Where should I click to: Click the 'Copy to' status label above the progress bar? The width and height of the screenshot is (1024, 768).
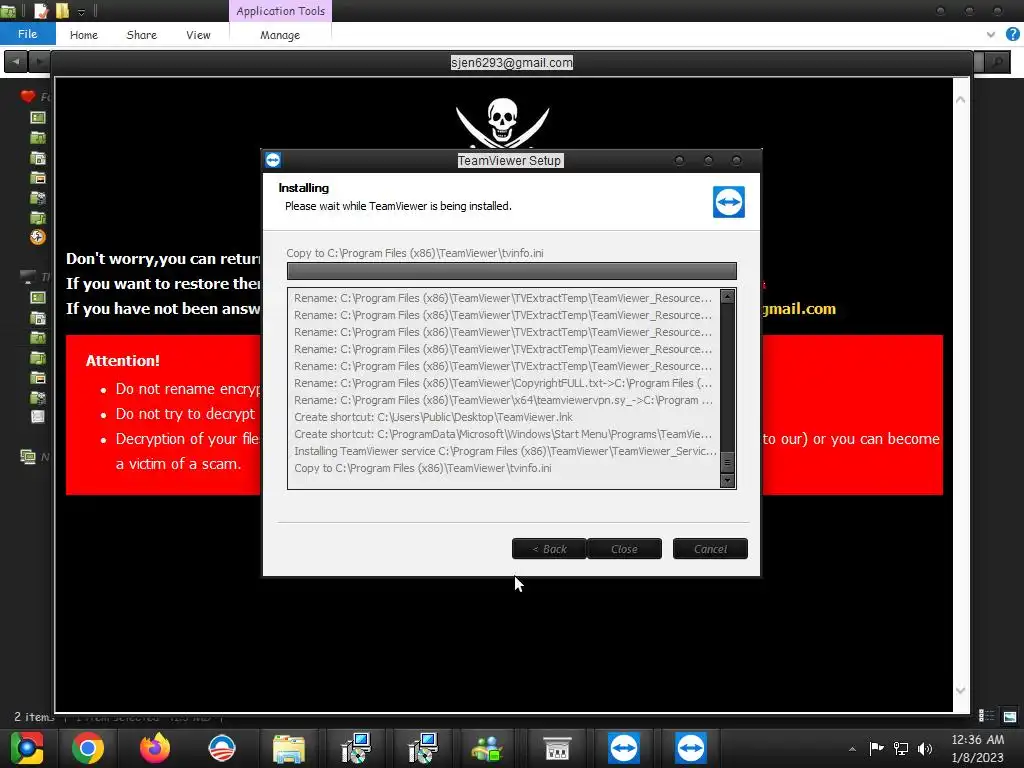pos(415,253)
